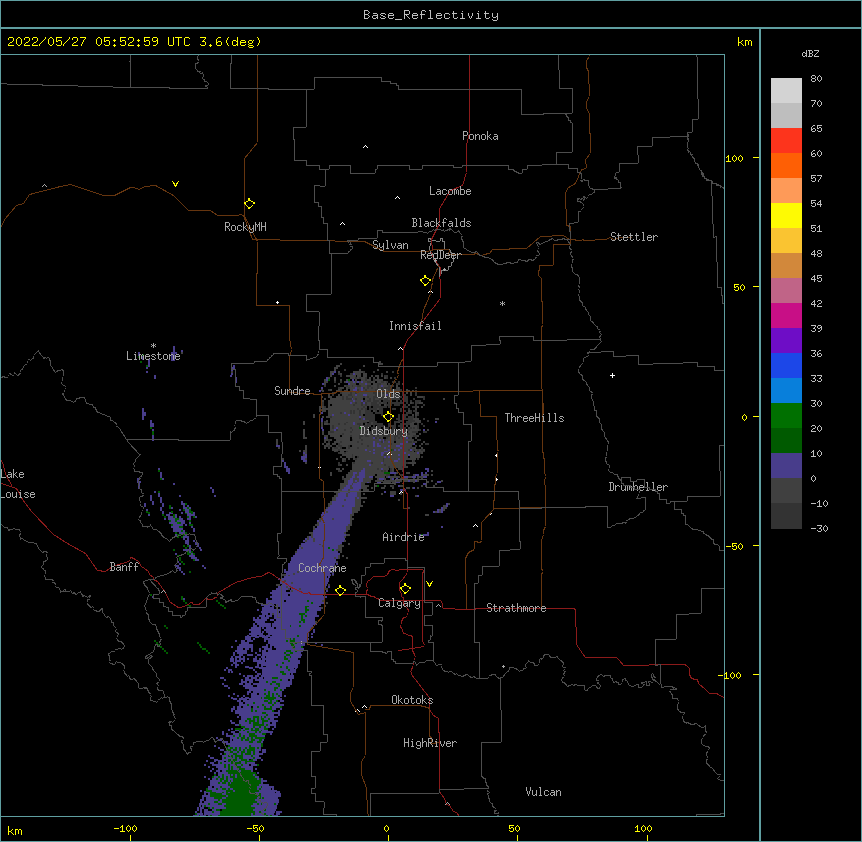Select the Blackfalds label
This screenshot has width=862, height=842.
(x=441, y=223)
